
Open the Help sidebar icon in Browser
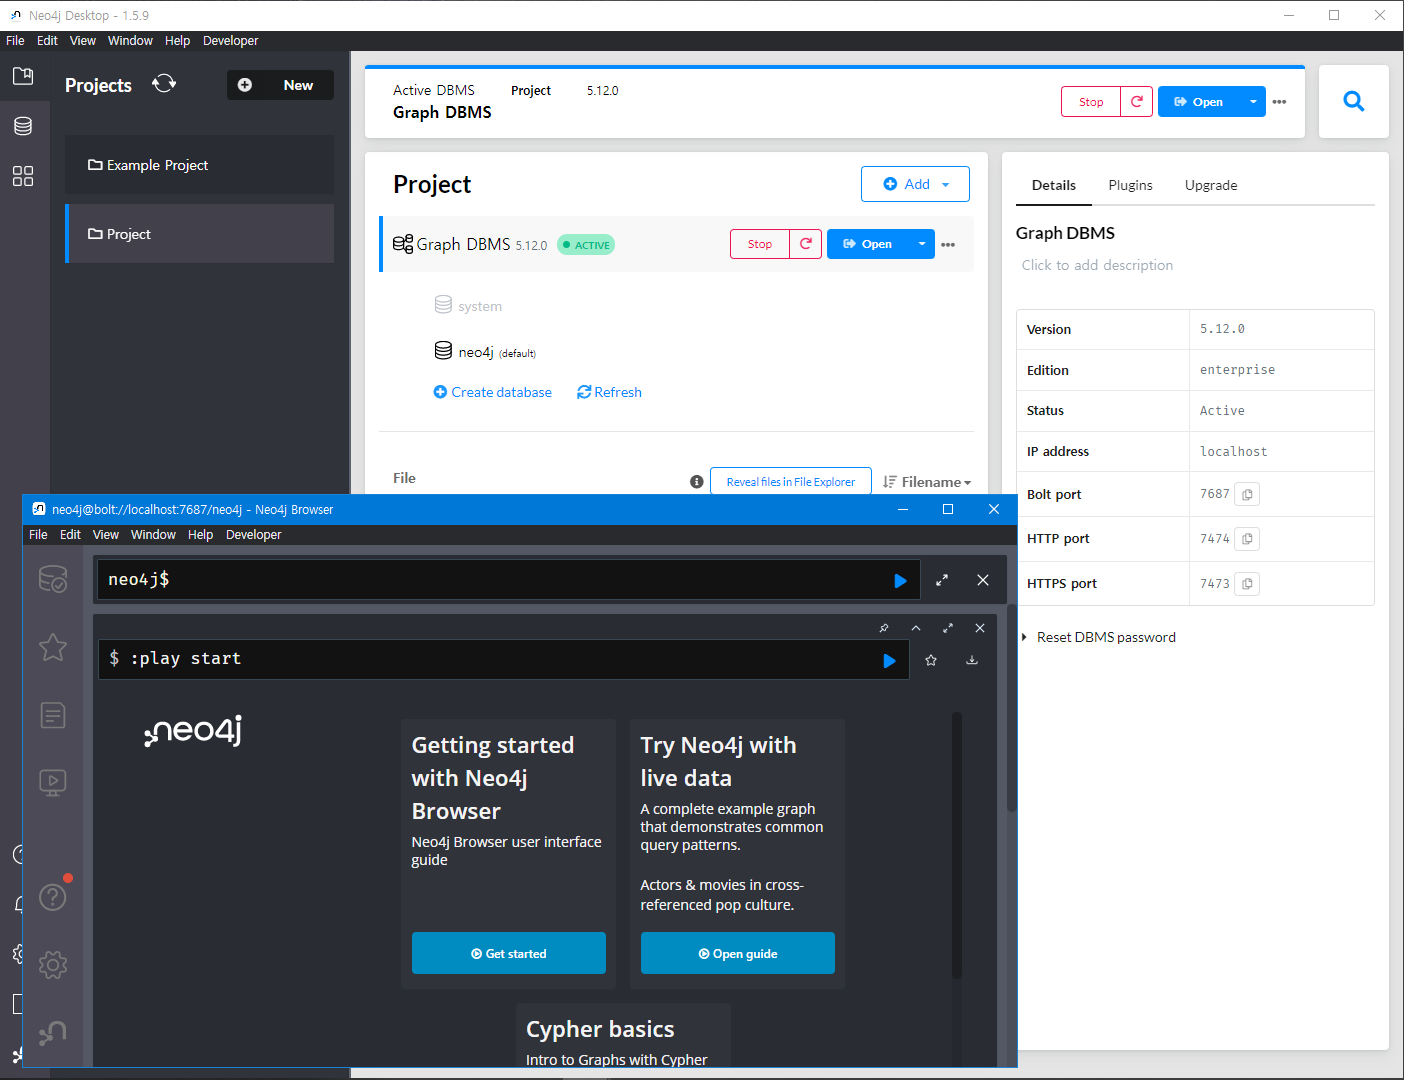click(53, 897)
